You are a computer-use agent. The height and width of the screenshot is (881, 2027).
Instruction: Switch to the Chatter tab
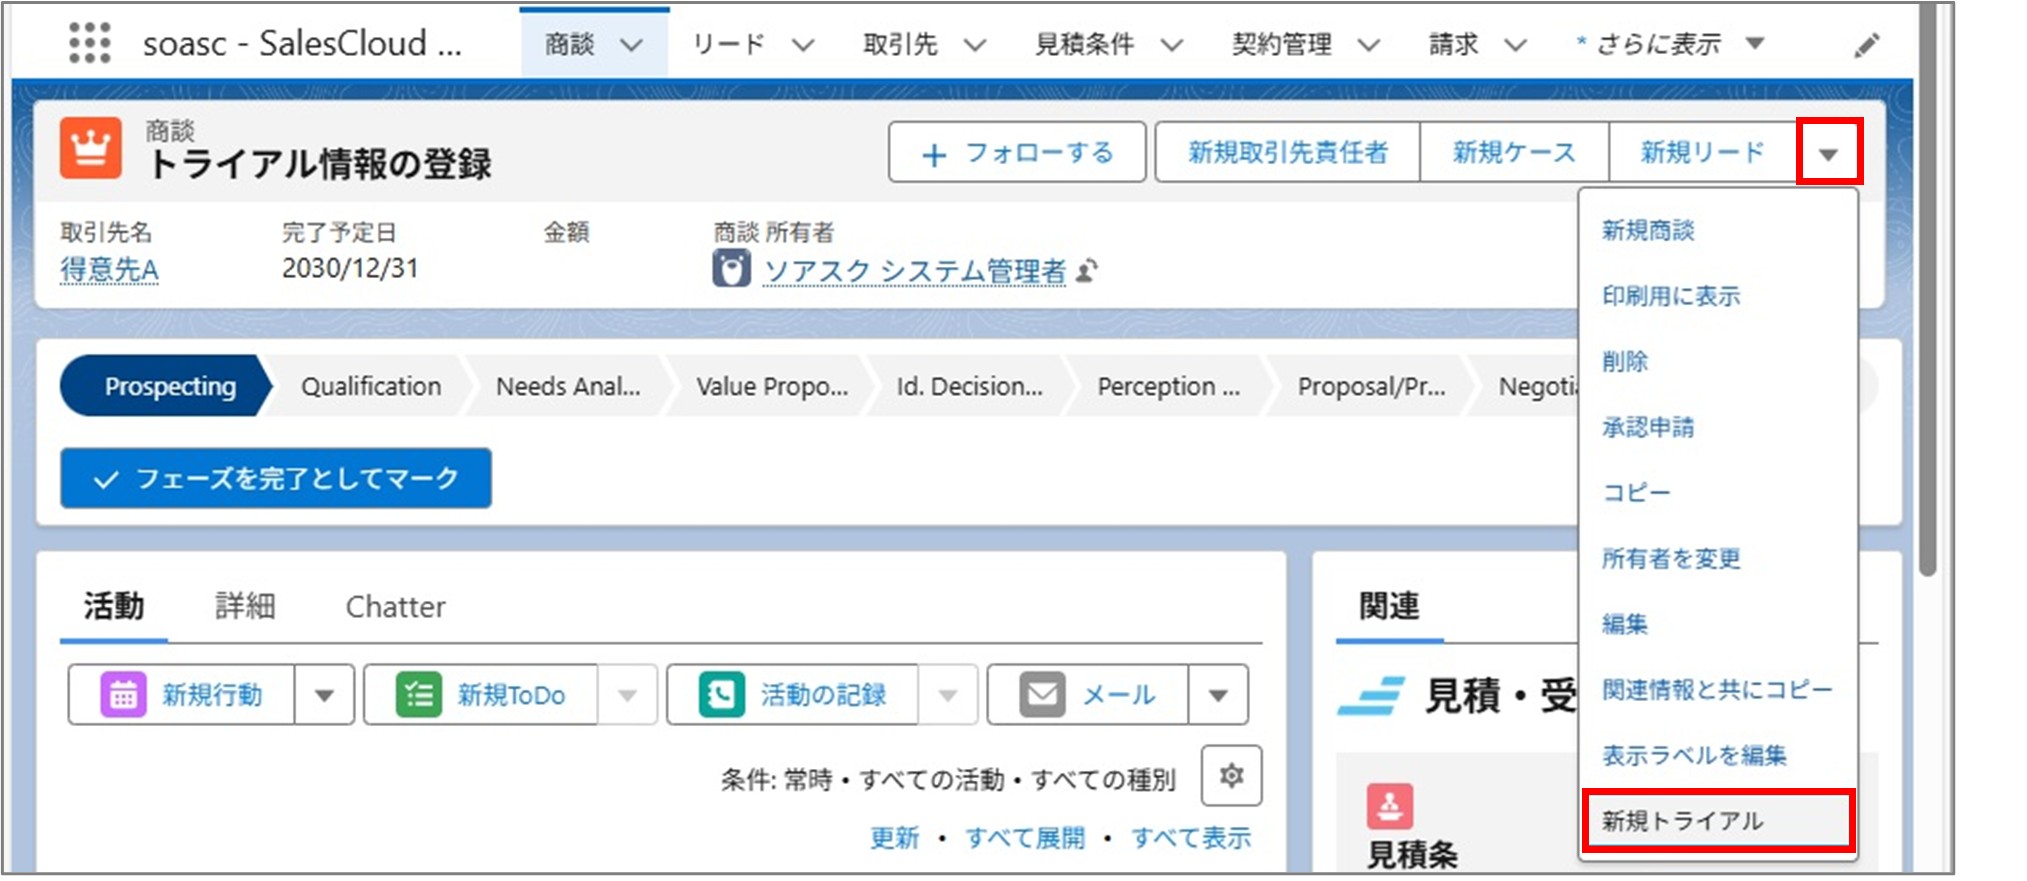click(x=396, y=606)
